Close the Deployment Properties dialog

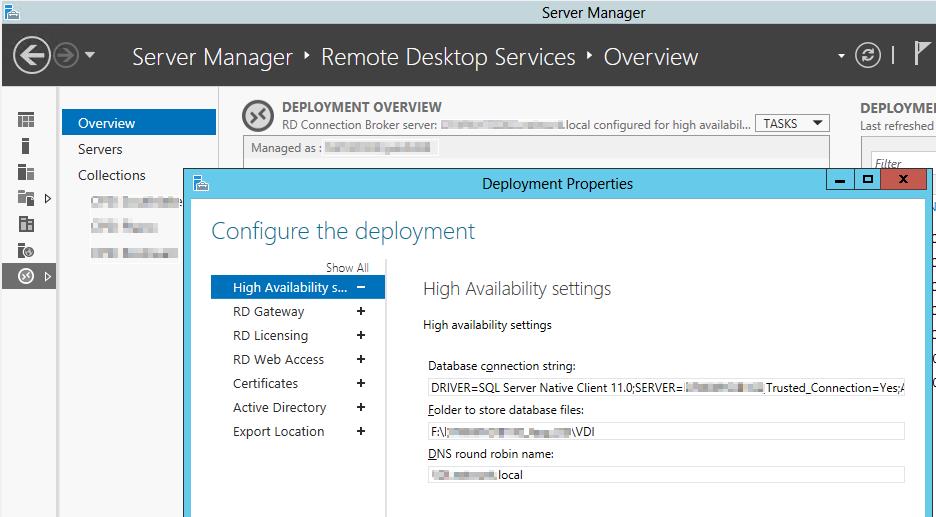[x=903, y=179]
